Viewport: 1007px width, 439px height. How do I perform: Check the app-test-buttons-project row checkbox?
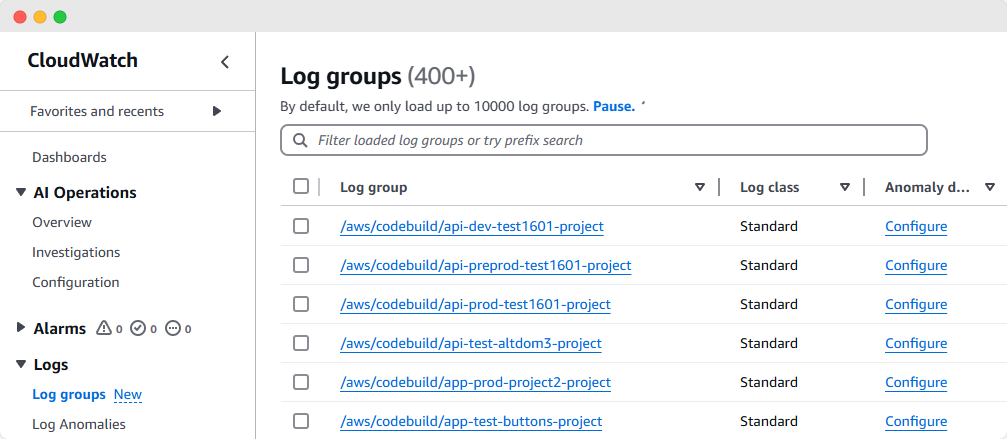(x=301, y=421)
